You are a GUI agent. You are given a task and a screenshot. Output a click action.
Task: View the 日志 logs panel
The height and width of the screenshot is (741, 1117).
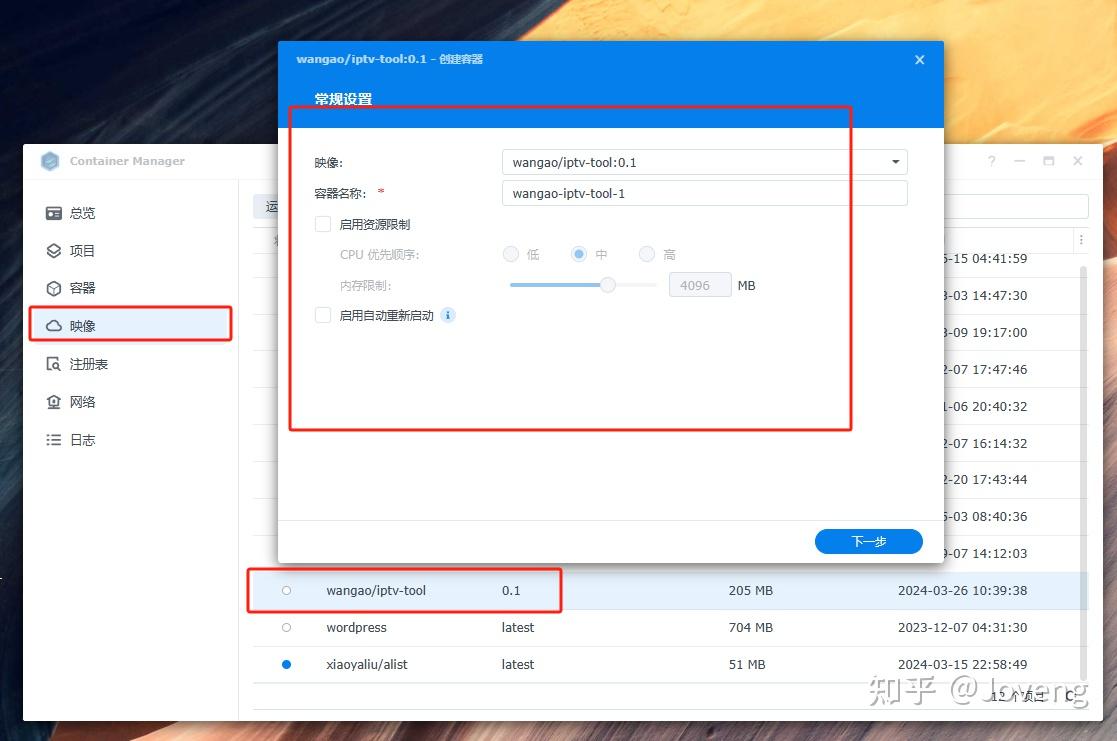pyautogui.click(x=80, y=439)
